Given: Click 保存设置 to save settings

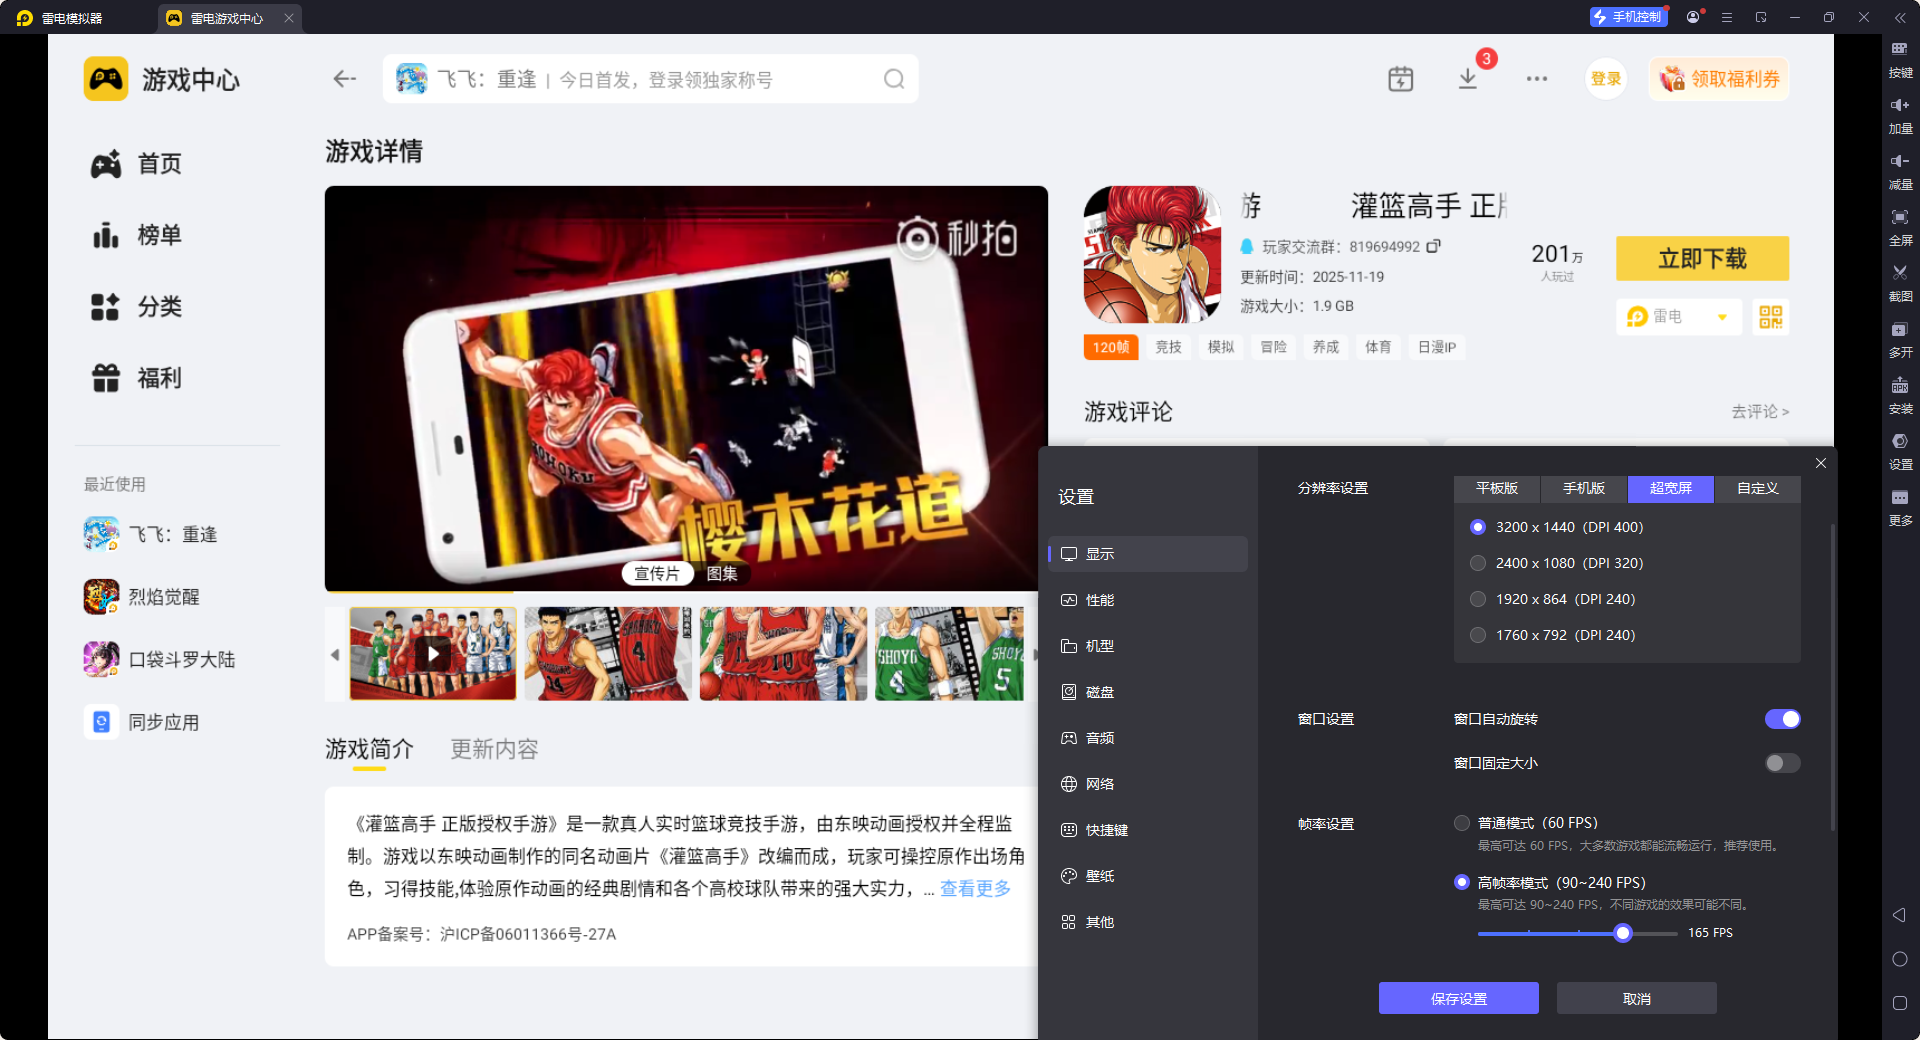Looking at the screenshot, I should tap(1458, 997).
